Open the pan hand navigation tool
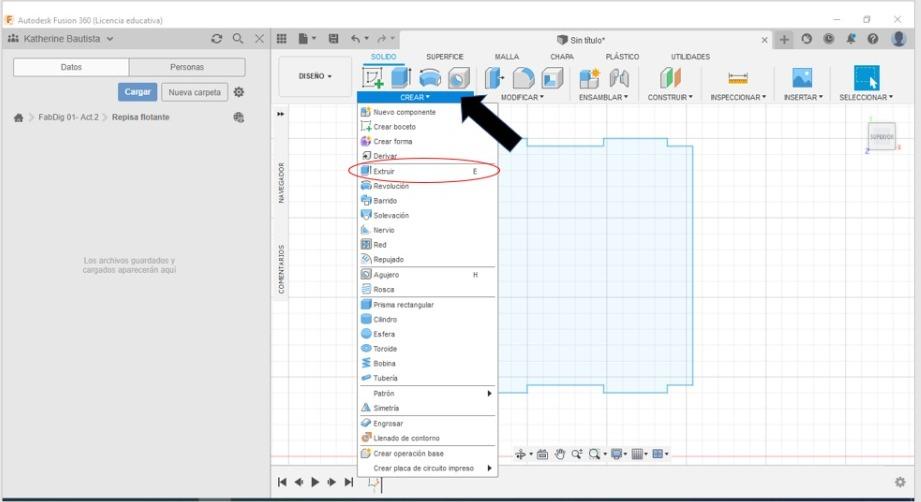Viewport: 921px width, 502px height. pos(560,454)
